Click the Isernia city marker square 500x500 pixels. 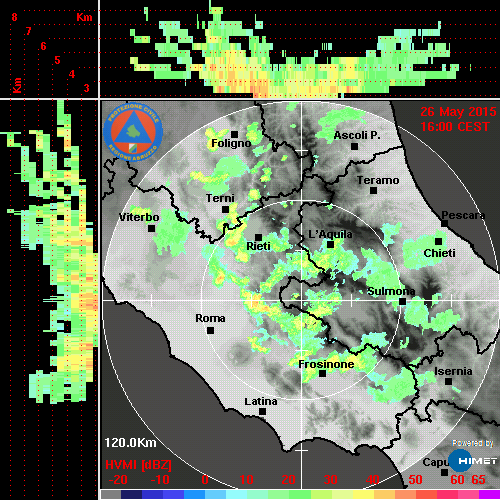pos(449,381)
